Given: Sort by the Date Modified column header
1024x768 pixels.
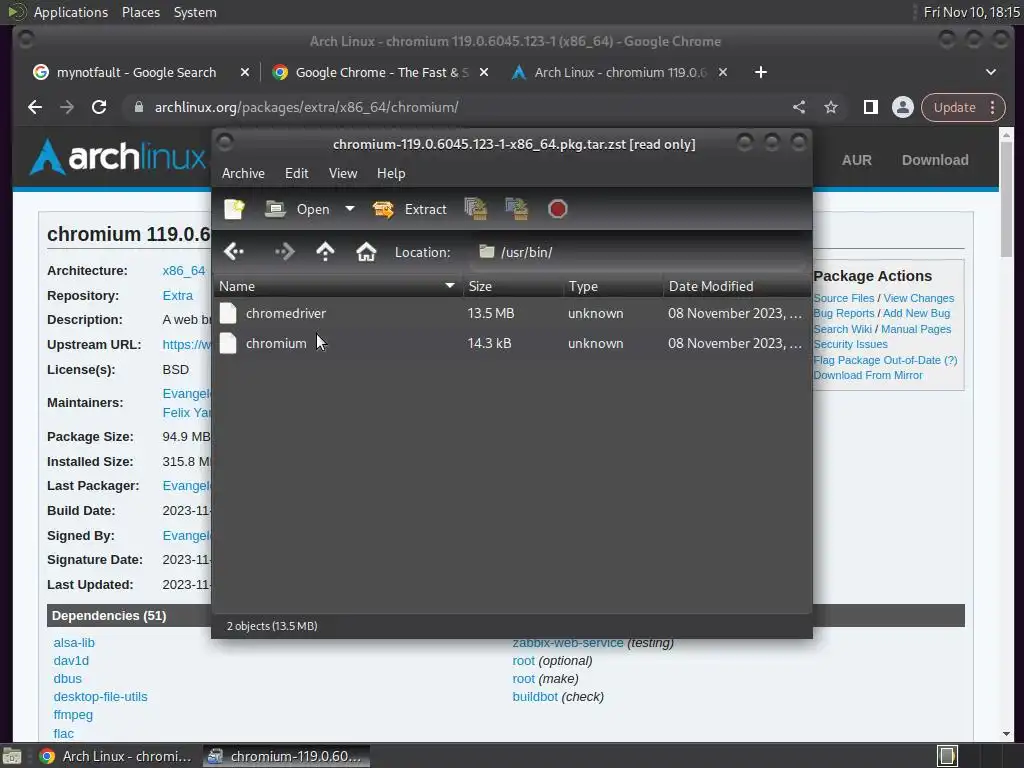Looking at the screenshot, I should pos(737,286).
